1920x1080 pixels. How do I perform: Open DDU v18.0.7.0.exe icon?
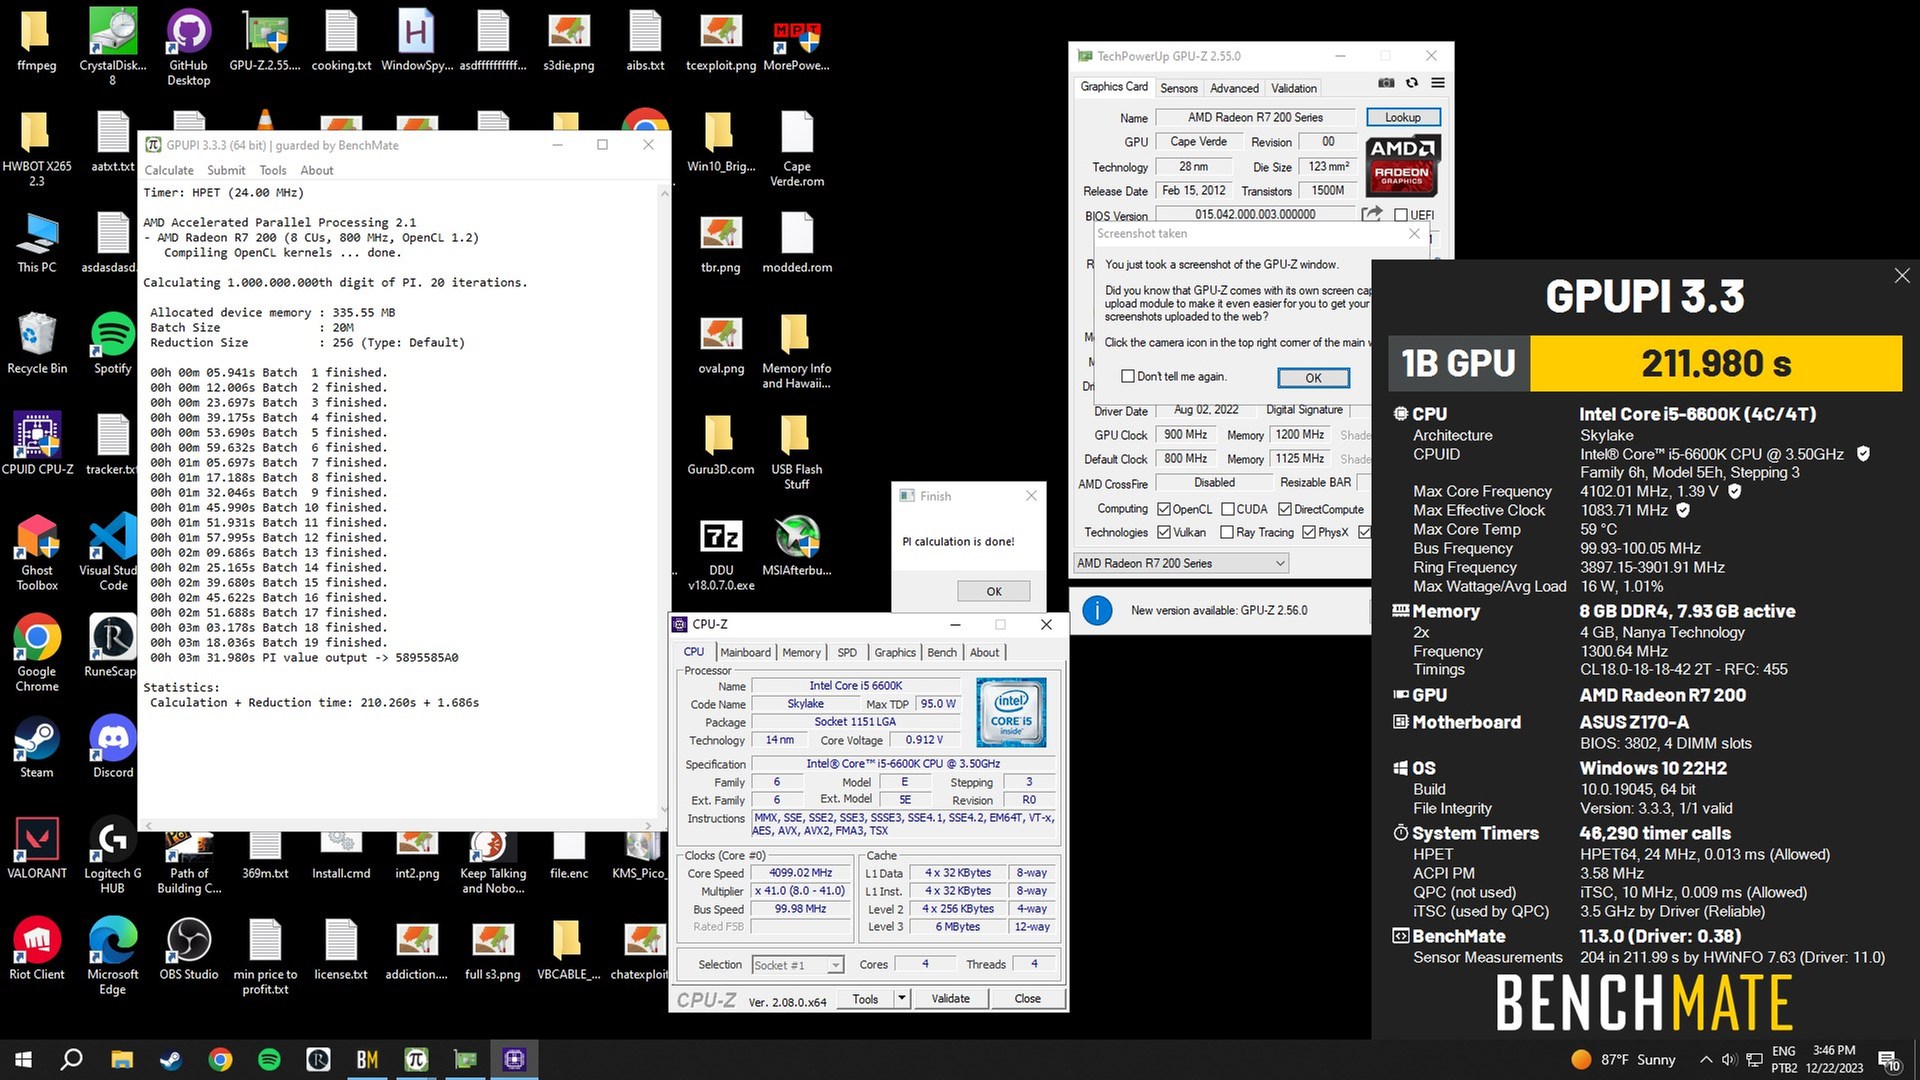pyautogui.click(x=721, y=554)
